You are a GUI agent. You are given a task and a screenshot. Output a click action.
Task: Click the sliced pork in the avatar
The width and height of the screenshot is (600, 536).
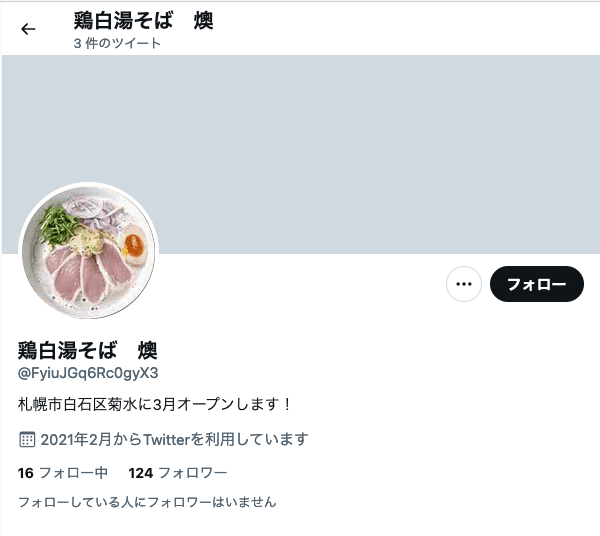pyautogui.click(x=89, y=272)
